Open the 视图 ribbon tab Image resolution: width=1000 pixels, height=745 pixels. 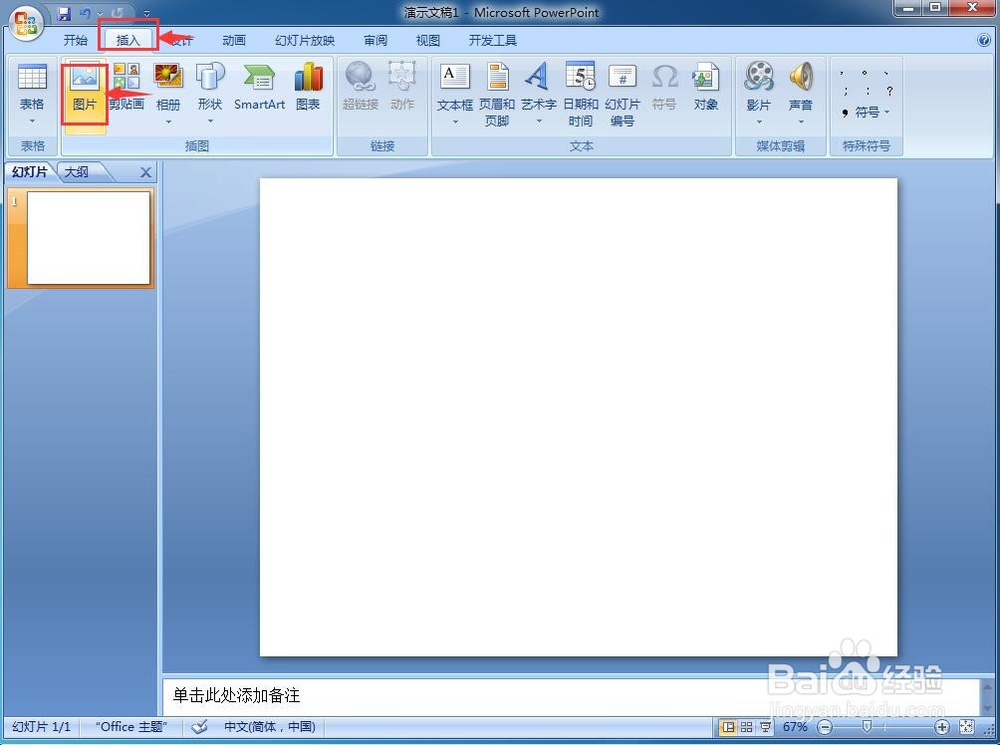click(428, 40)
